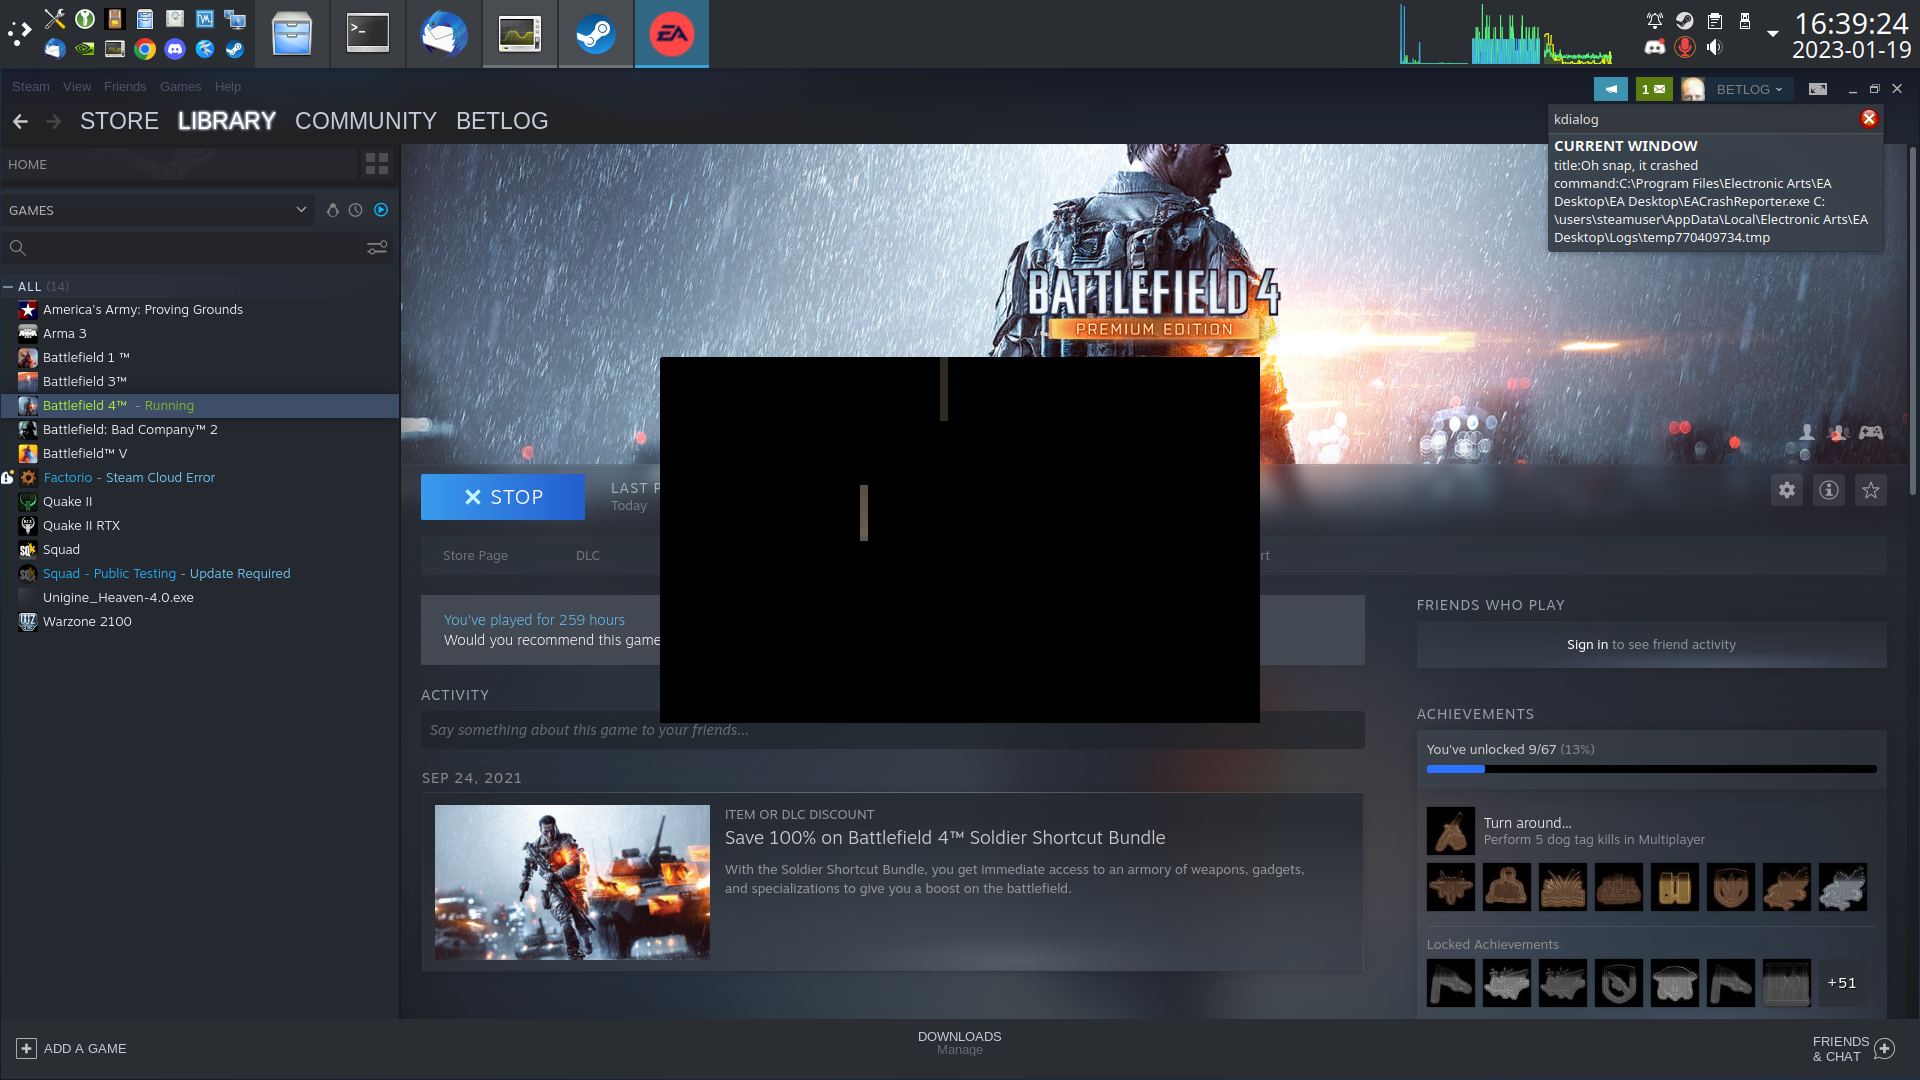The width and height of the screenshot is (1920, 1080).
Task: Show hidden system tray icons arrow
Action: pos(1773,33)
